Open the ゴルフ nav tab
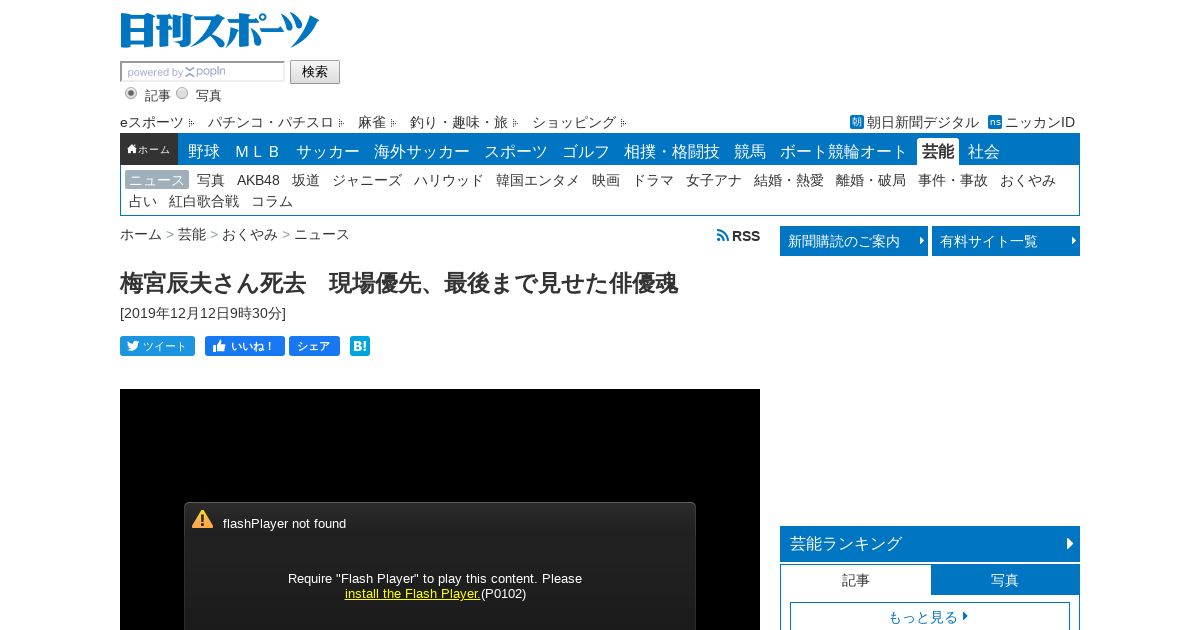The height and width of the screenshot is (630, 1200). pyautogui.click(x=586, y=151)
